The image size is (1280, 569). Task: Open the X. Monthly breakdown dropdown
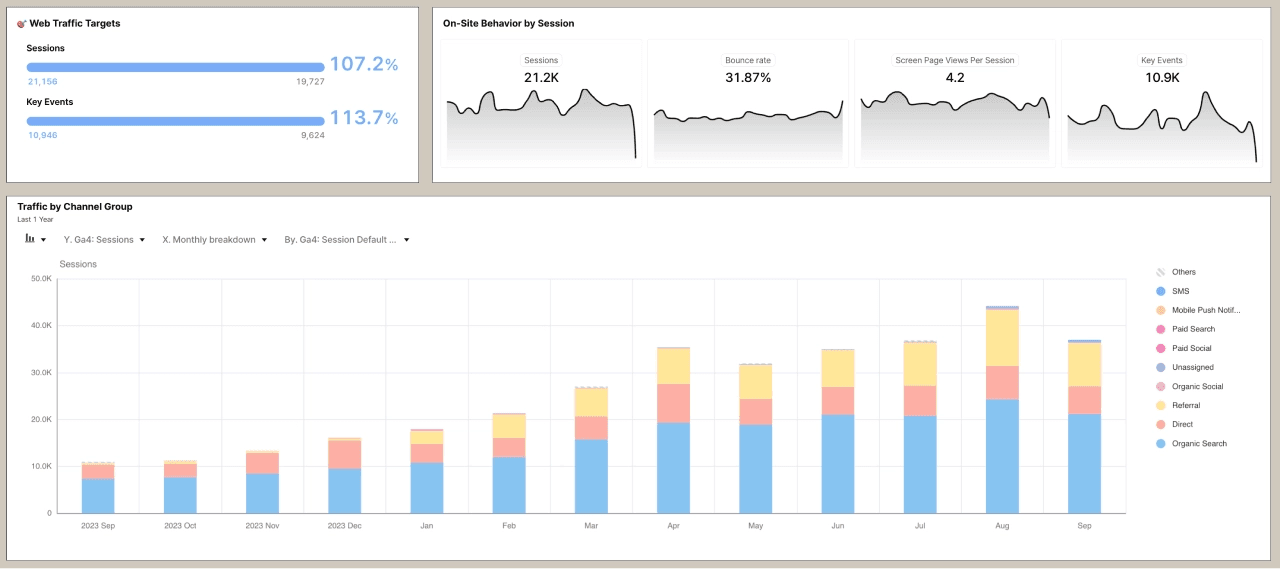(x=214, y=240)
